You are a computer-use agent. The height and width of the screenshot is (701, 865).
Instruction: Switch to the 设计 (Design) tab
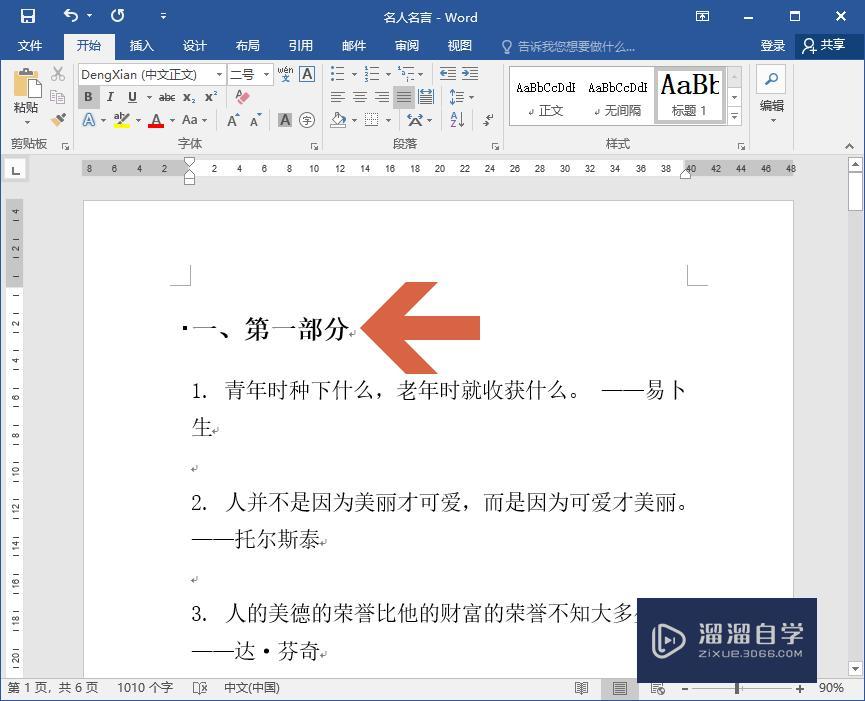coord(195,46)
